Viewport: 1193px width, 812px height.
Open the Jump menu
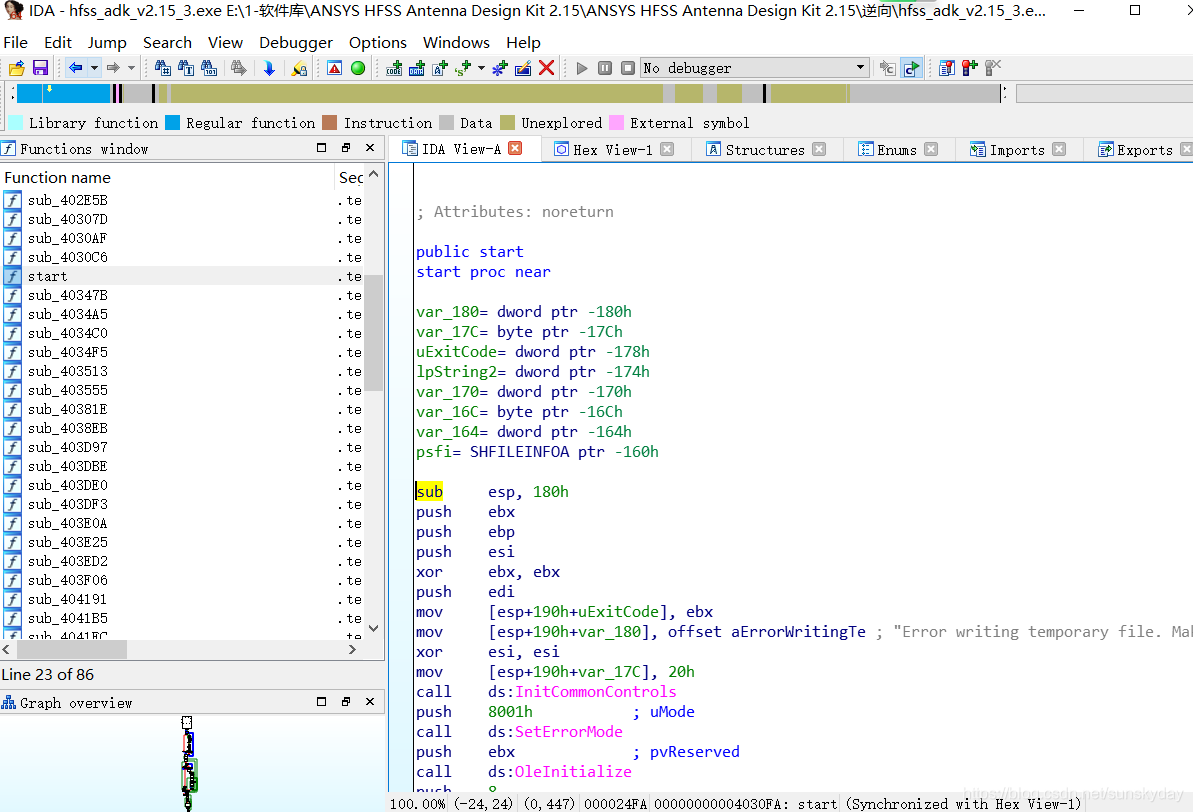click(x=107, y=43)
